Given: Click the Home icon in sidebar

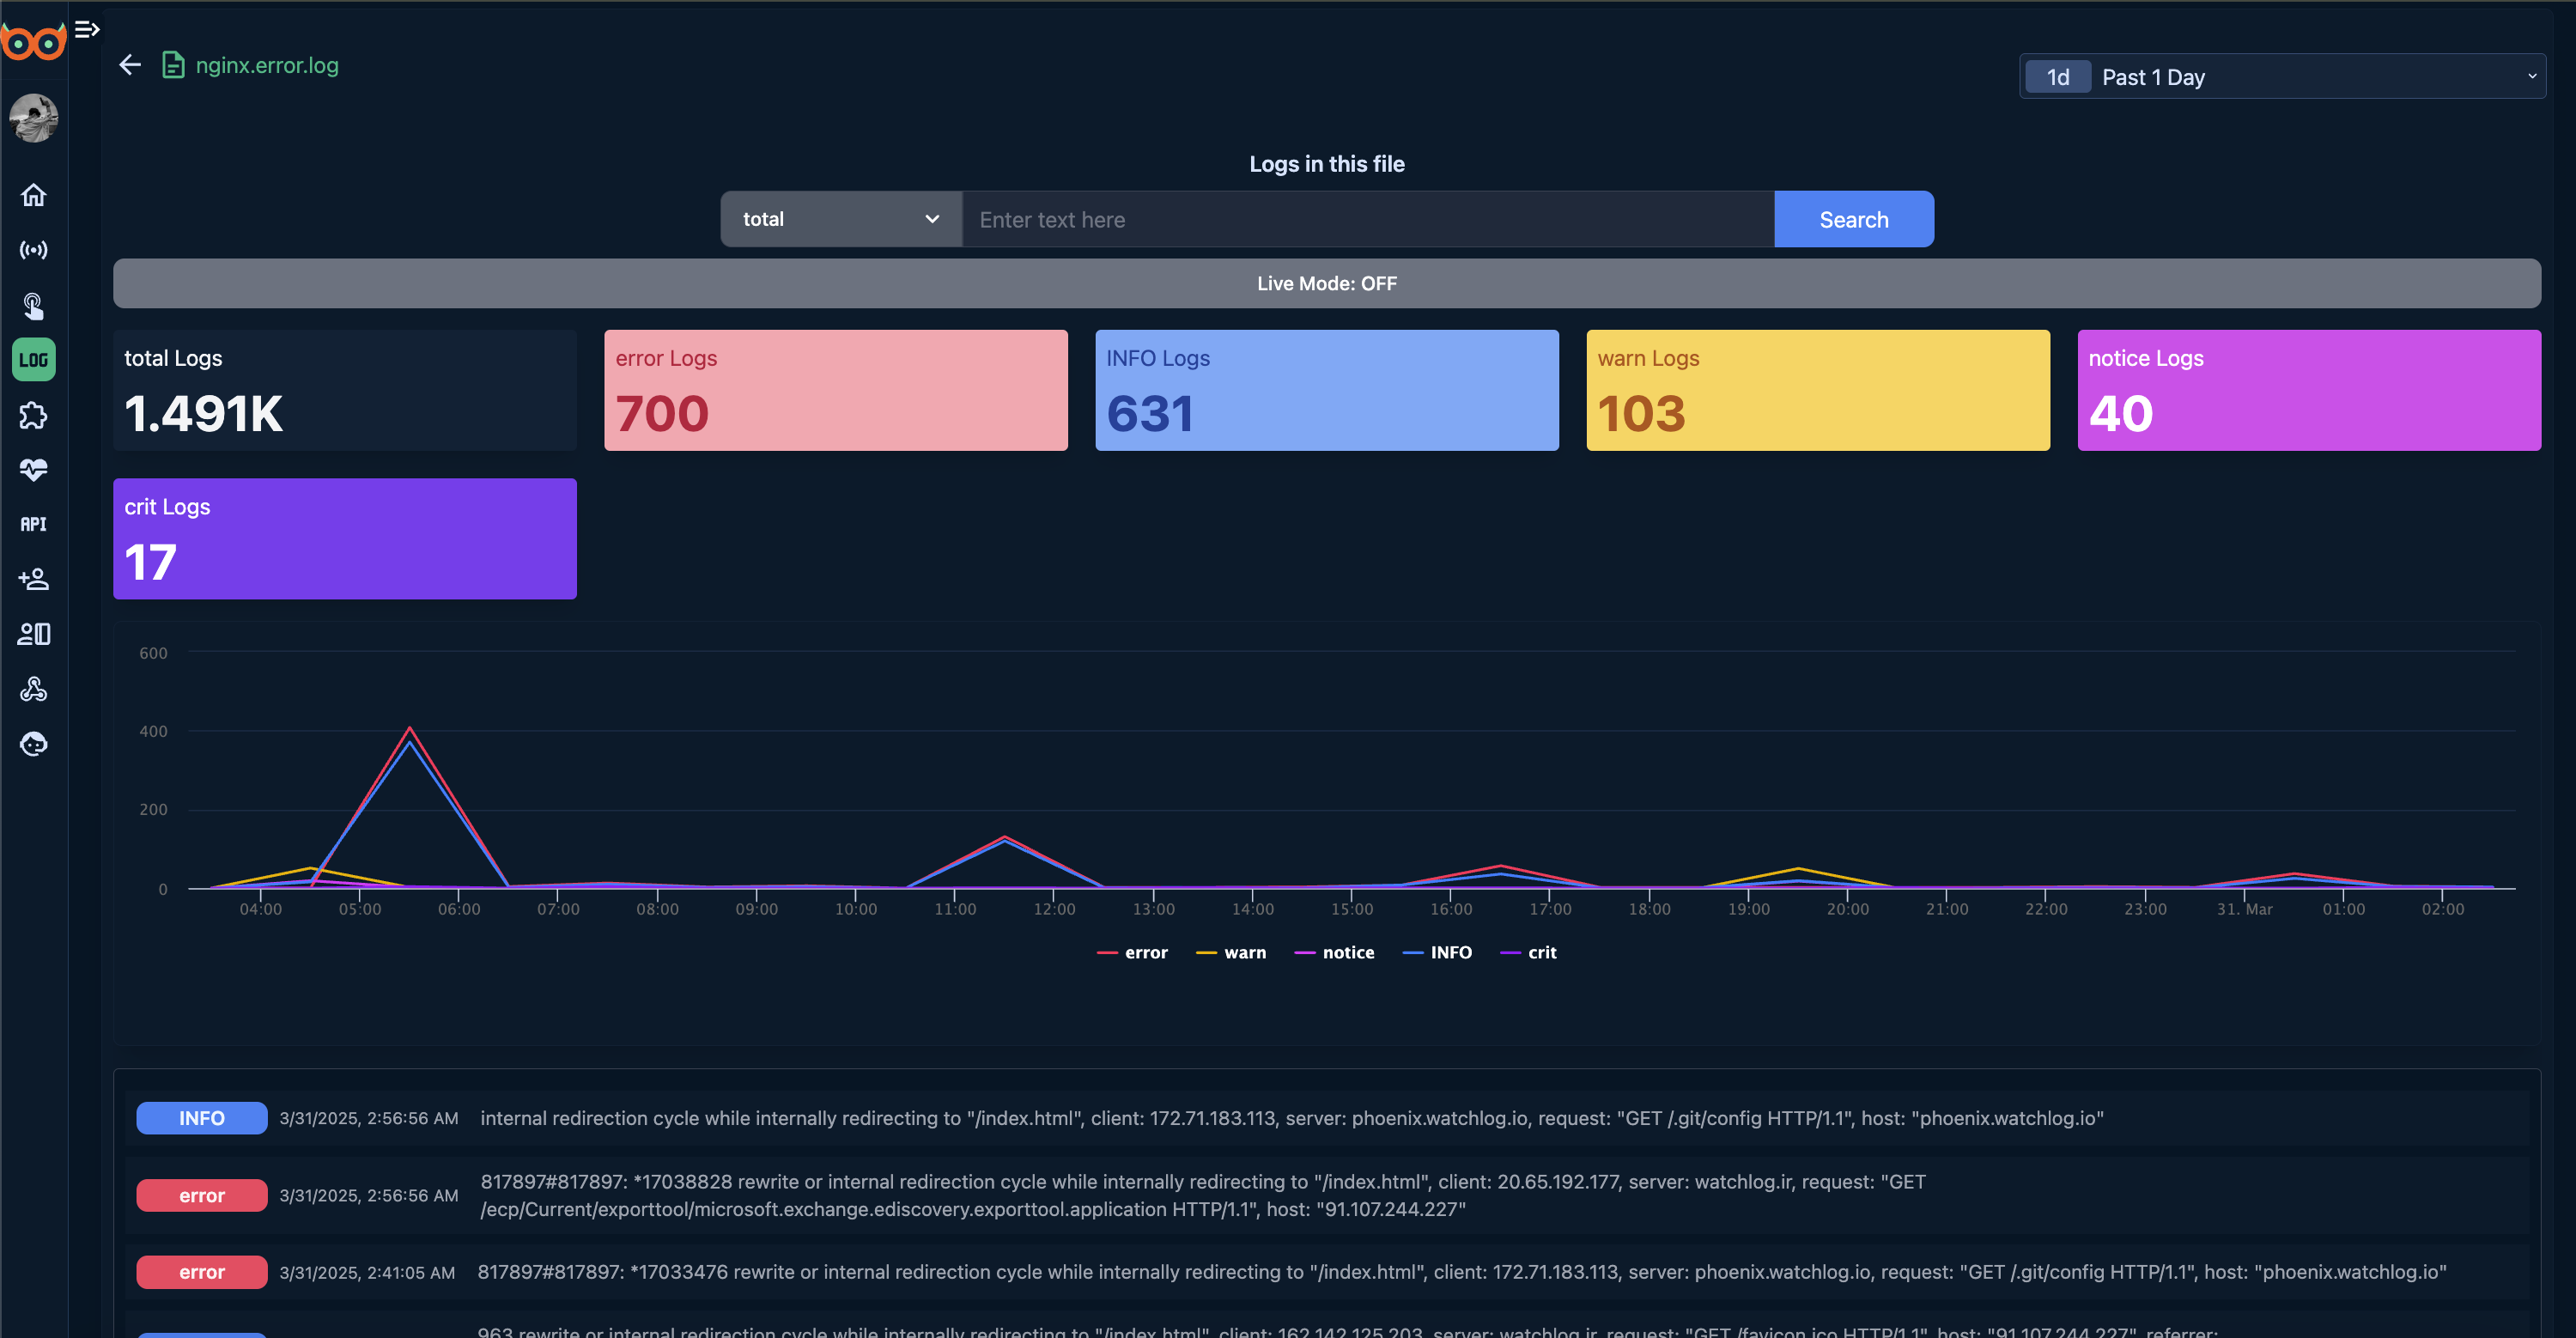Looking at the screenshot, I should click(33, 195).
